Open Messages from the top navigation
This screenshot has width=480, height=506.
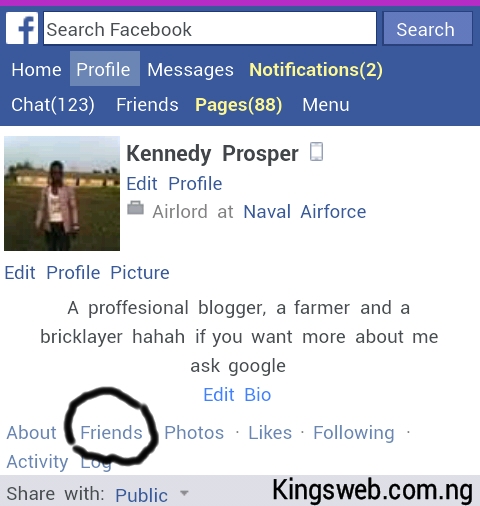click(190, 70)
